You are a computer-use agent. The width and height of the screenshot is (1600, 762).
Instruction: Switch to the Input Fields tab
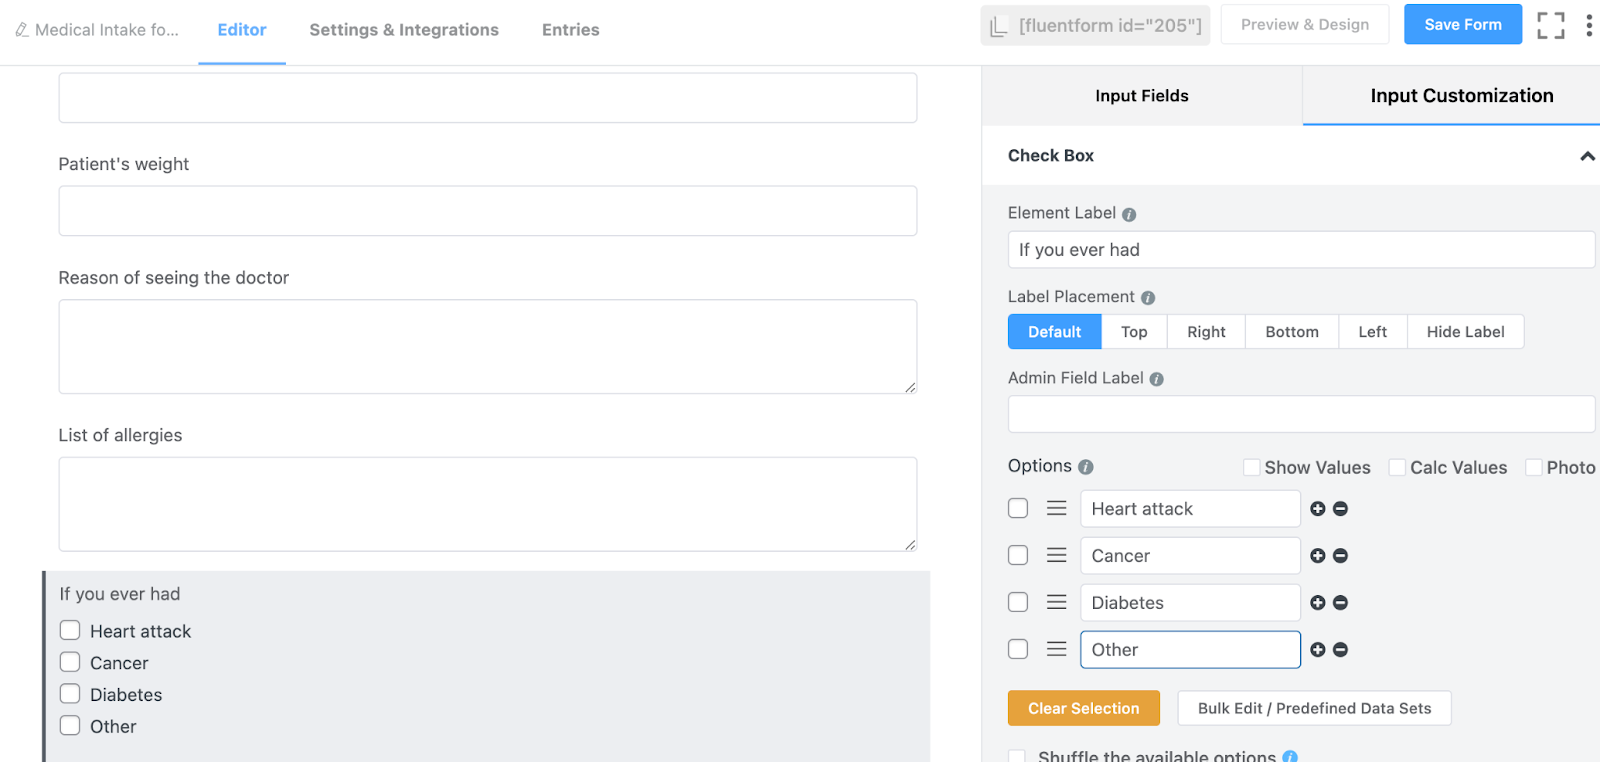click(1141, 96)
